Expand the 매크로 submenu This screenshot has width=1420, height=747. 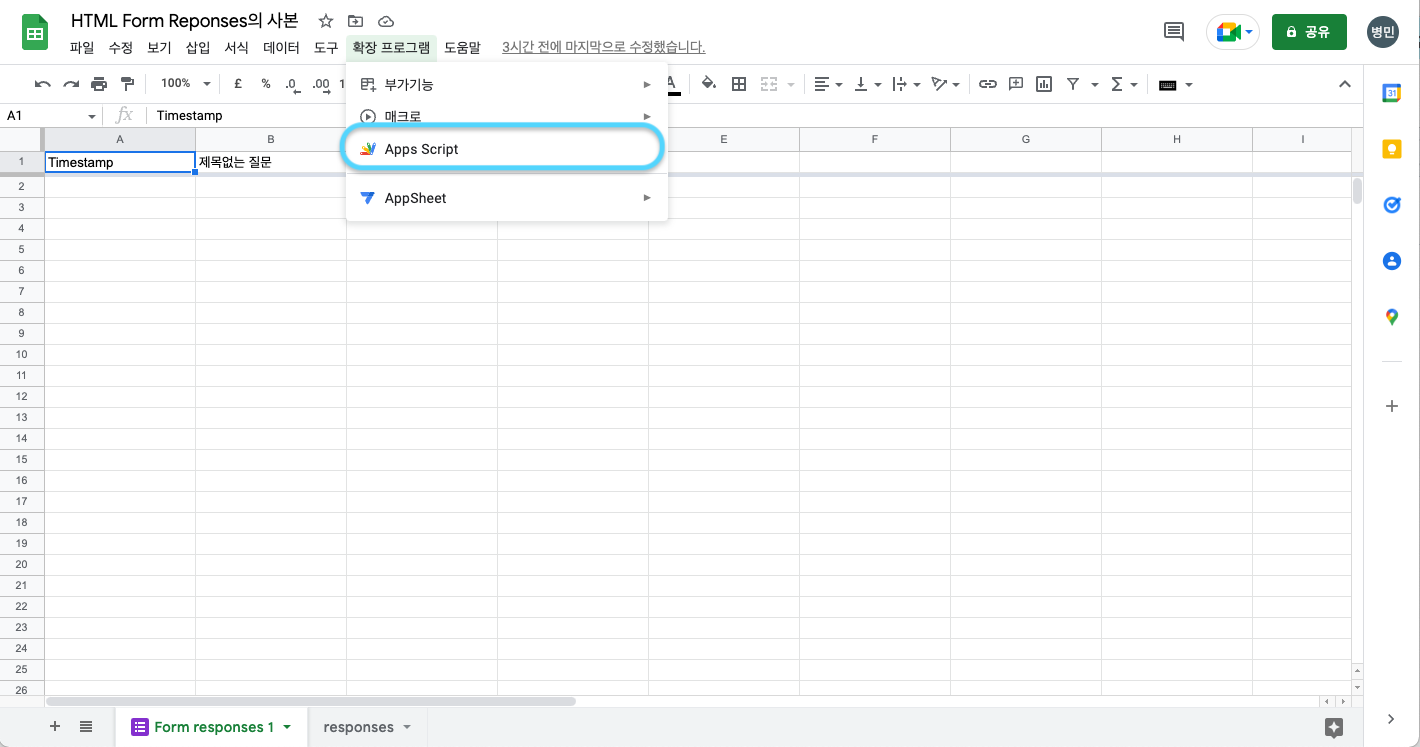pyautogui.click(x=507, y=116)
